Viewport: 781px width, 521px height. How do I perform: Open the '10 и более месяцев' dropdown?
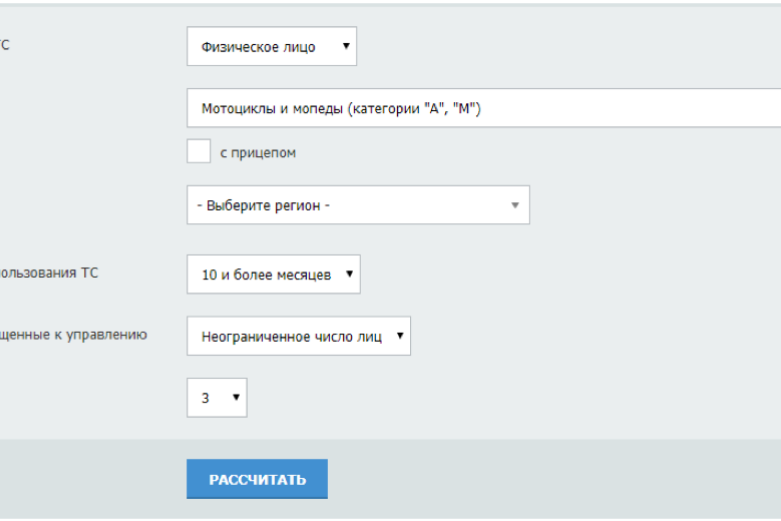272,274
